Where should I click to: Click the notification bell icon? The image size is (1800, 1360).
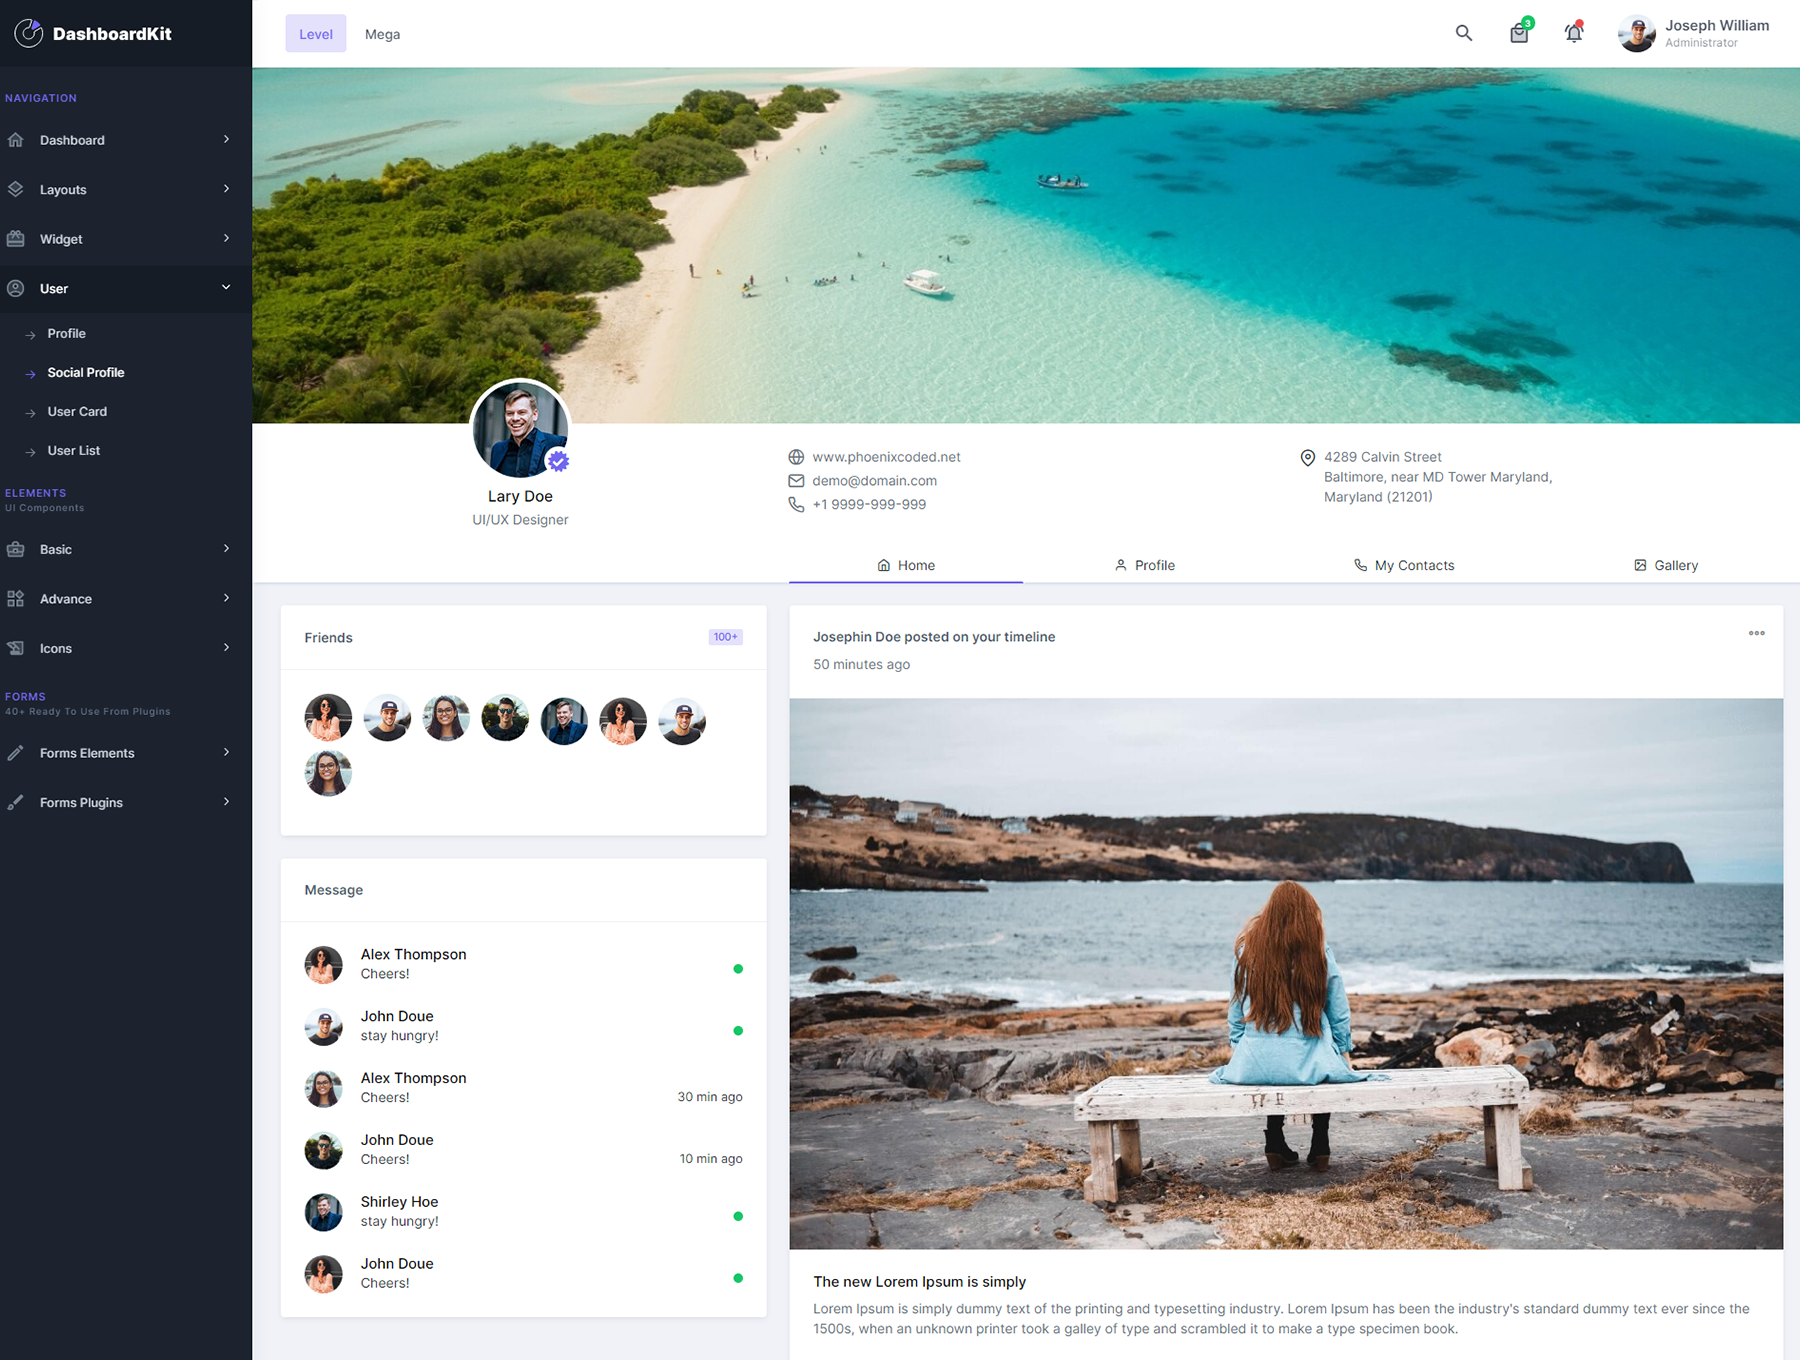1572,33
